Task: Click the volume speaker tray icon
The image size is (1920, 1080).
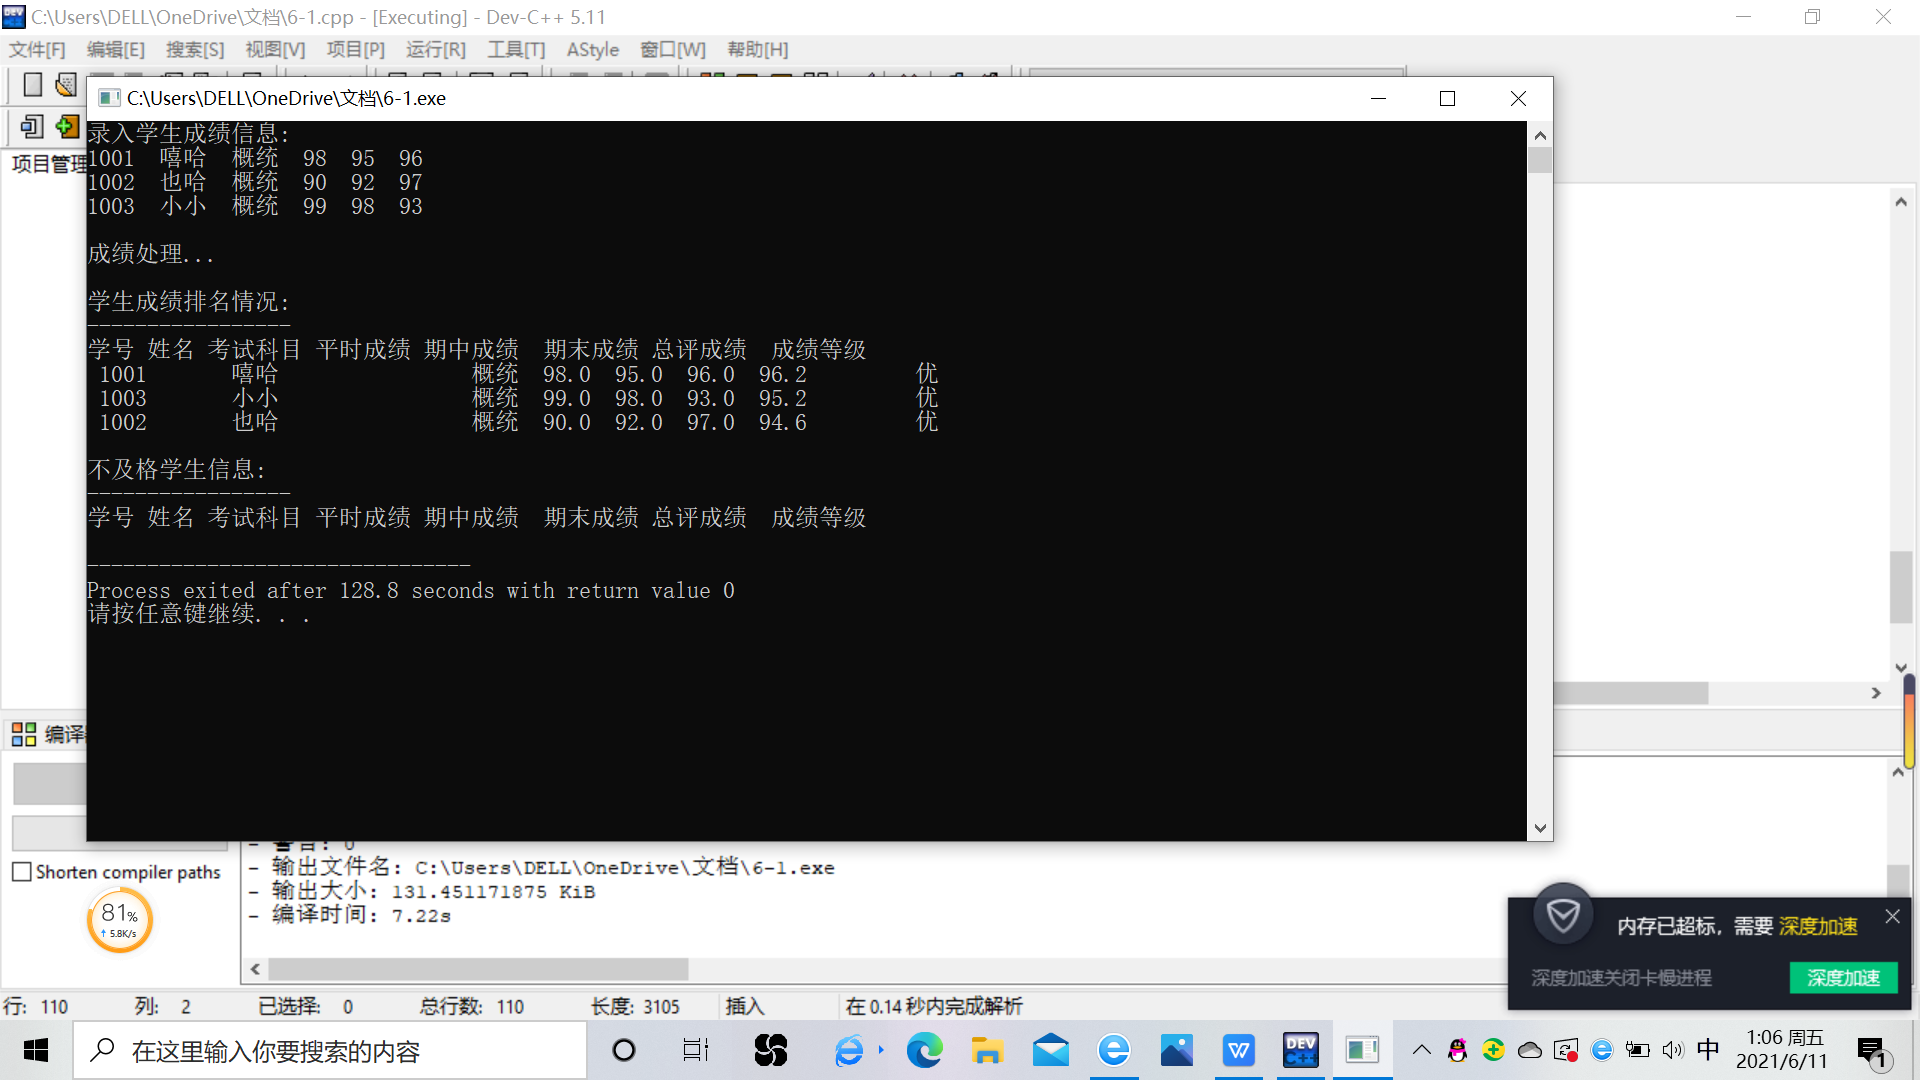Action: (1672, 1050)
